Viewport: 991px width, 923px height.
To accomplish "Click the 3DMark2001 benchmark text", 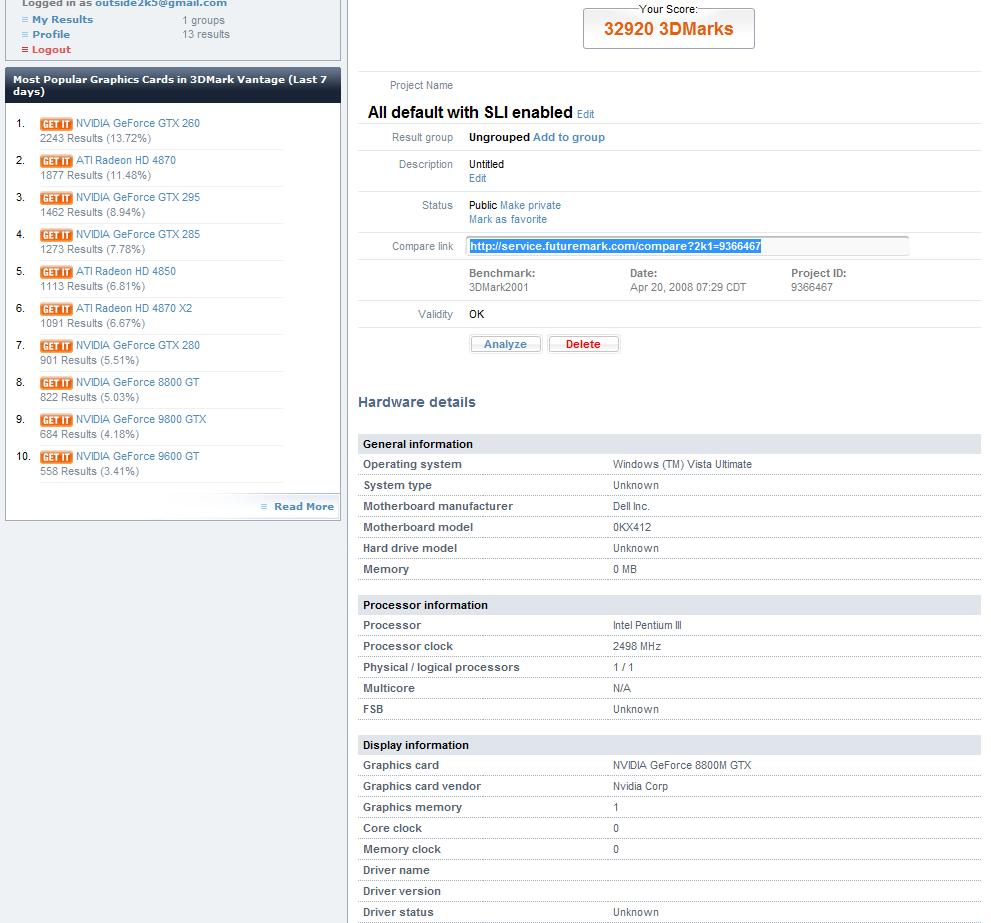I will [x=499, y=287].
